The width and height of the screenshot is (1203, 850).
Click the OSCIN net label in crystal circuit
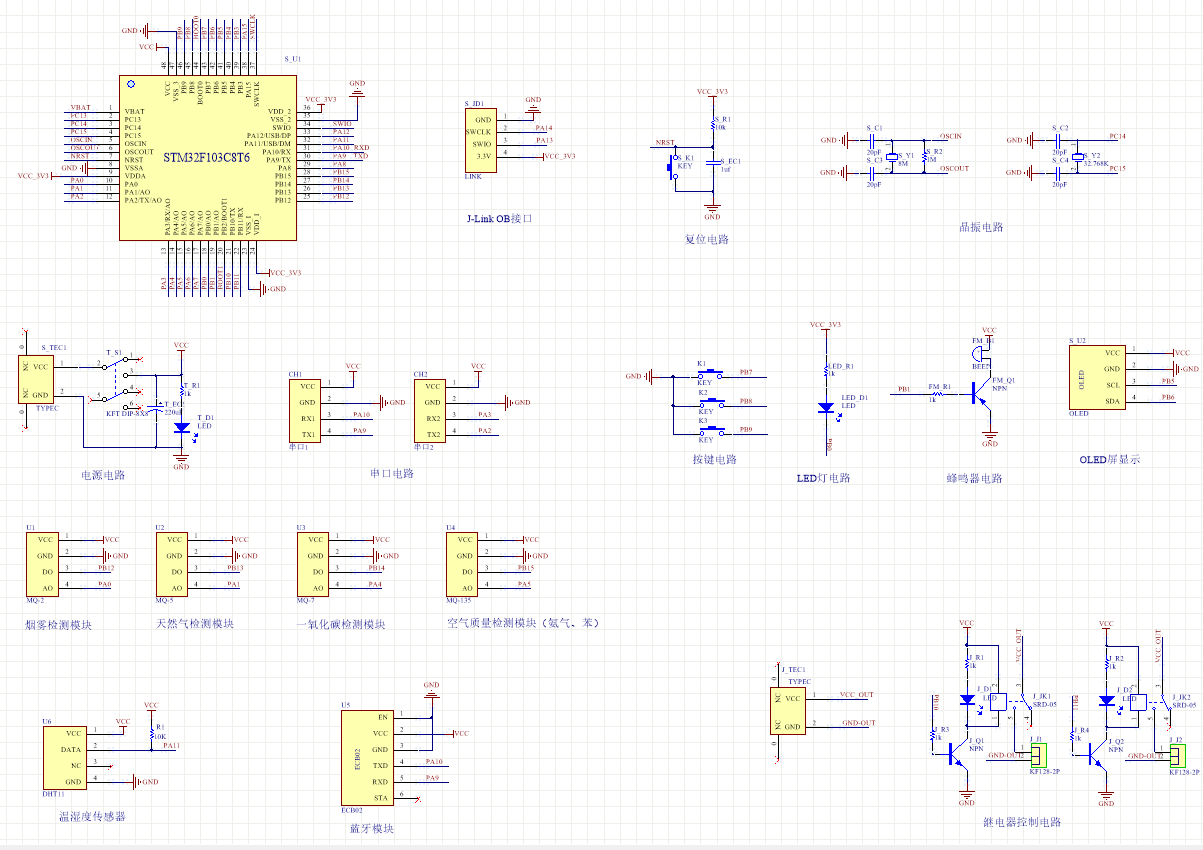[x=951, y=136]
